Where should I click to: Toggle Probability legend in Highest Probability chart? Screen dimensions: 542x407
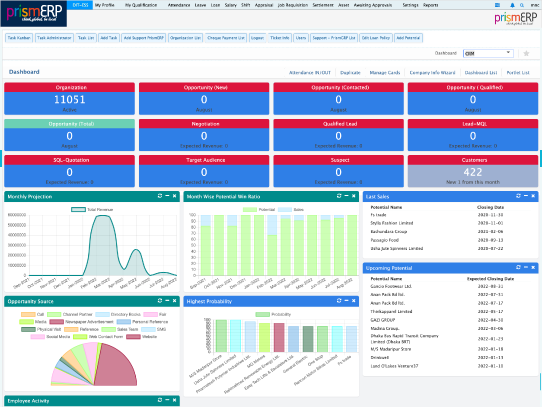(273, 314)
